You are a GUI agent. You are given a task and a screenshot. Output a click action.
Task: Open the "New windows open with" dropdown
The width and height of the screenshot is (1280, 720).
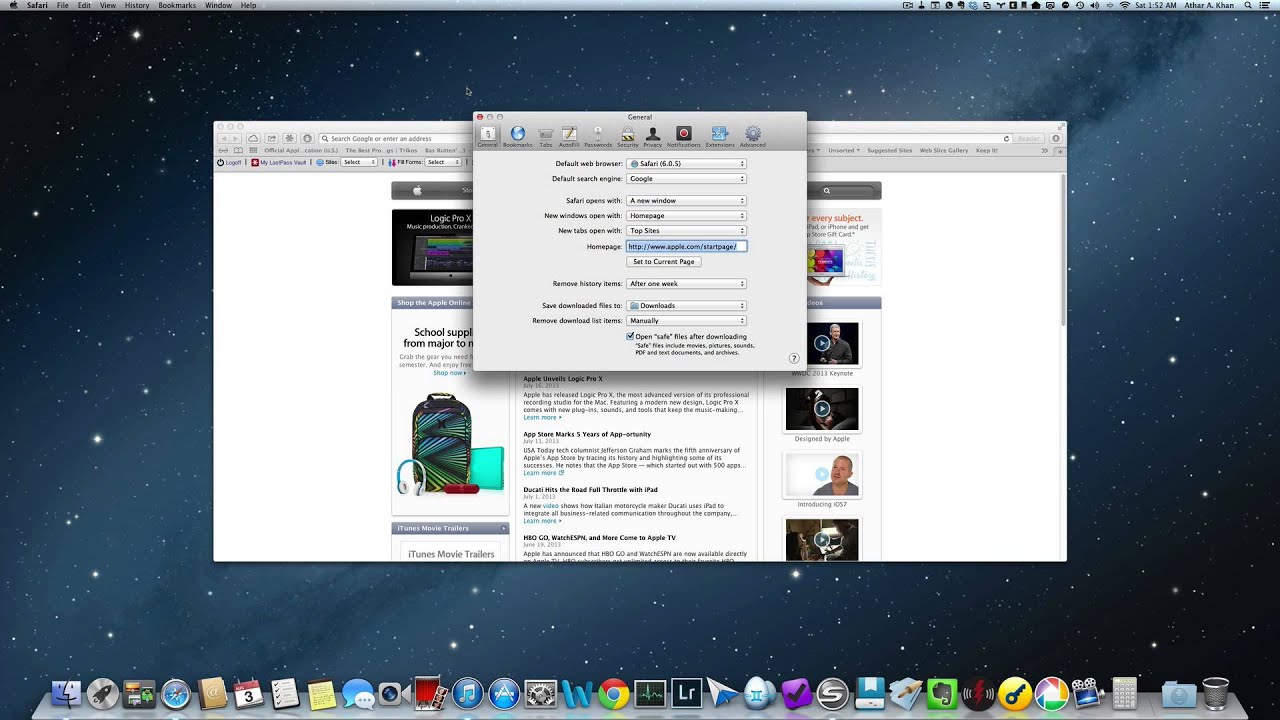(x=686, y=215)
